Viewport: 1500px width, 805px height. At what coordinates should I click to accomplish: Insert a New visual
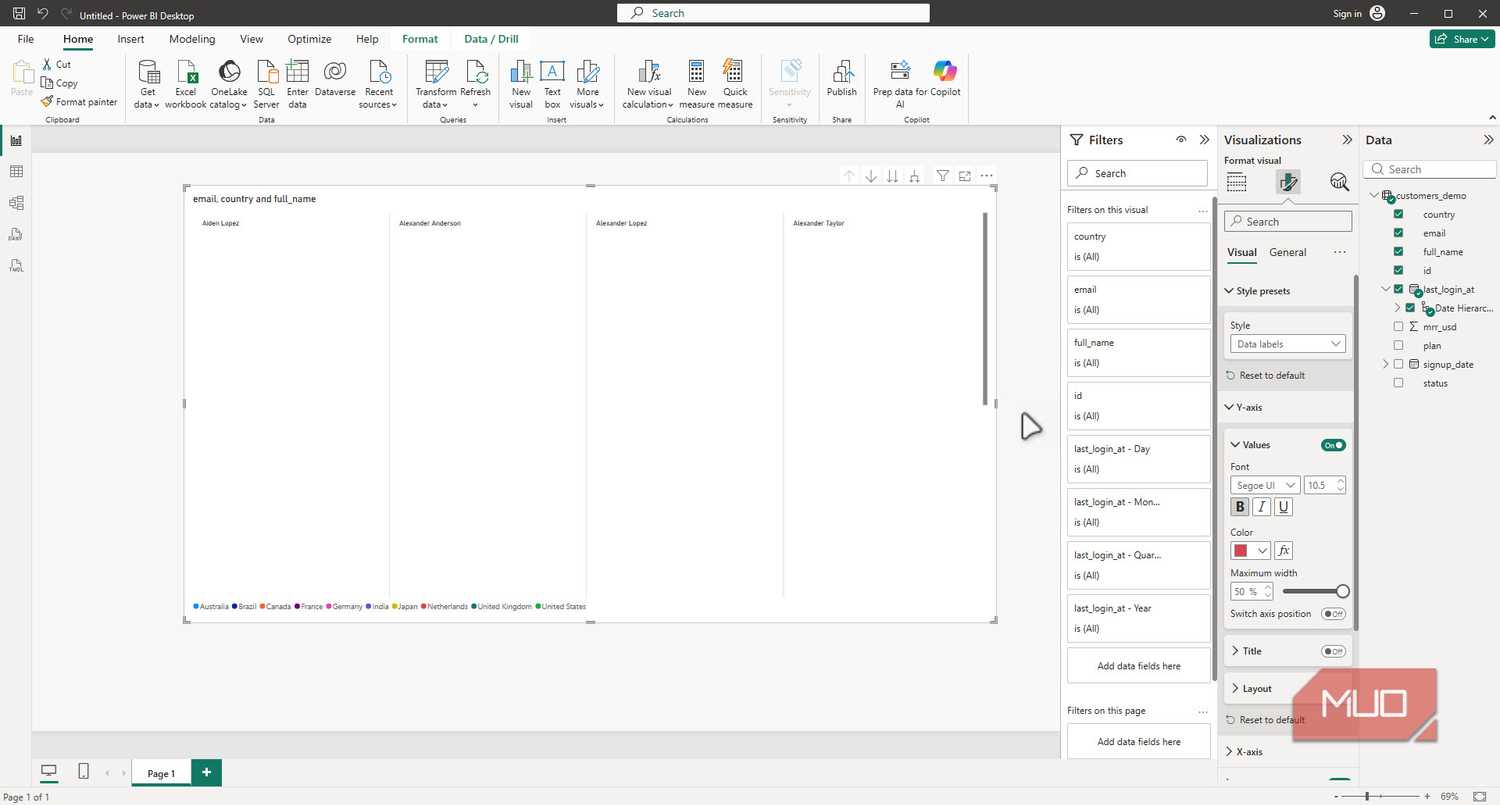point(521,84)
